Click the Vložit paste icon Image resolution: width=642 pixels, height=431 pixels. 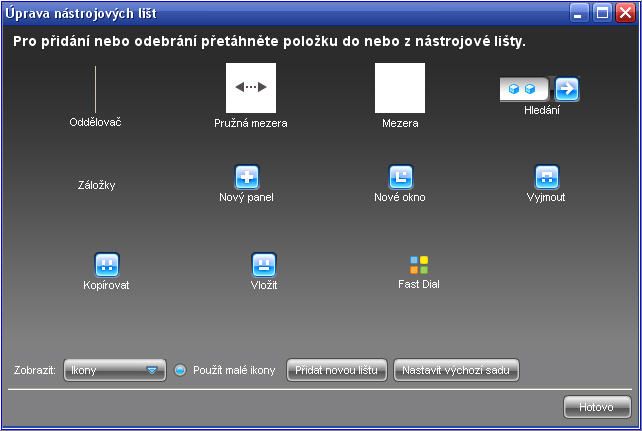264,265
